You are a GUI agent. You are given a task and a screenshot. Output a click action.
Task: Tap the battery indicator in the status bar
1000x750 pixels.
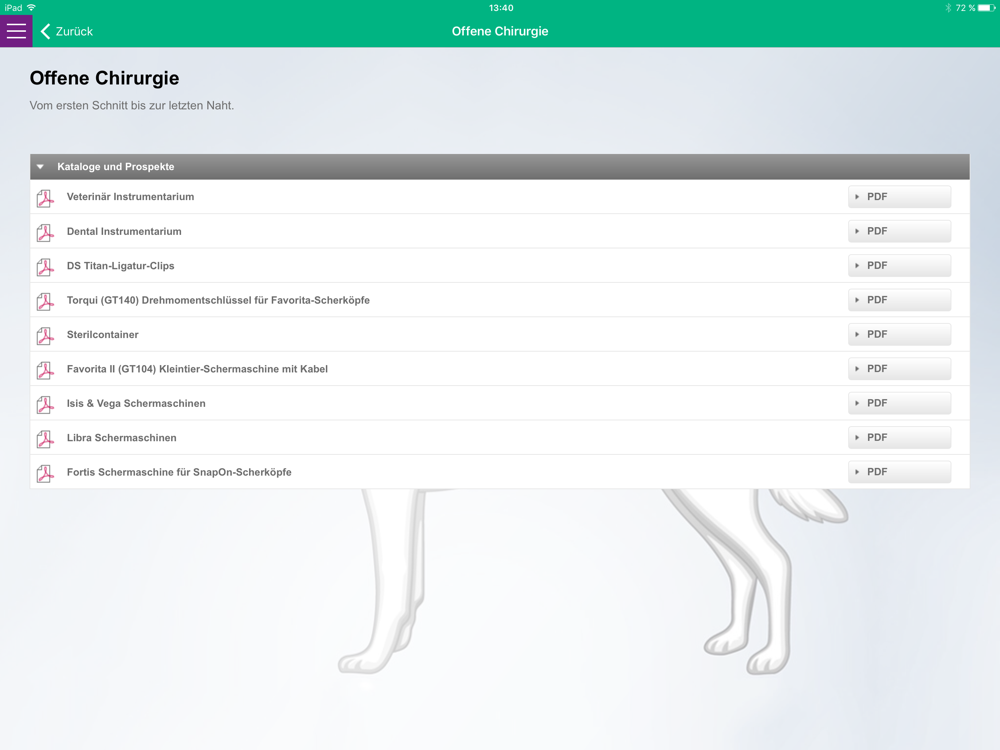(987, 8)
